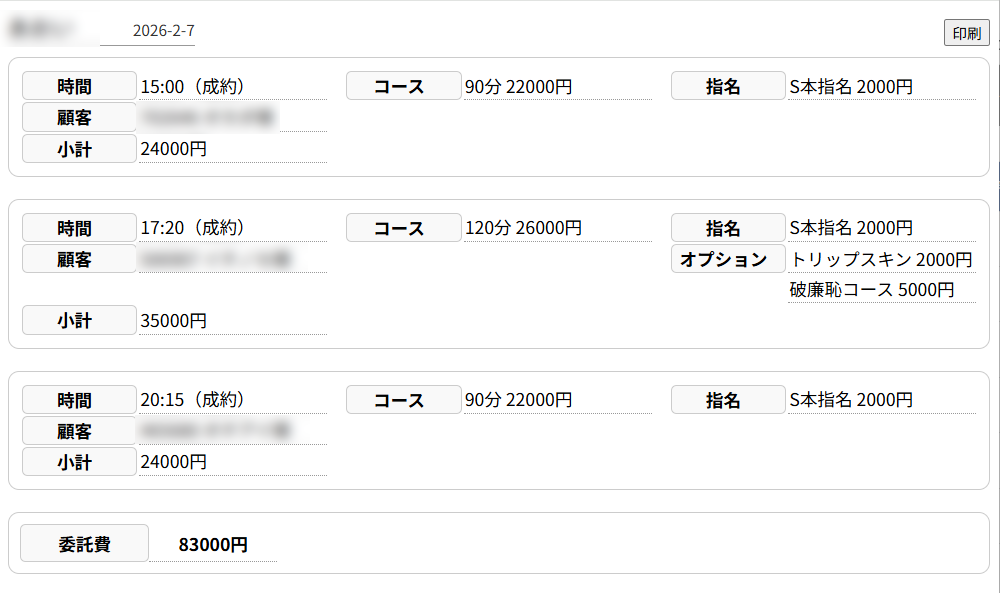Click the 時間 label beside 17:20

coord(79,228)
